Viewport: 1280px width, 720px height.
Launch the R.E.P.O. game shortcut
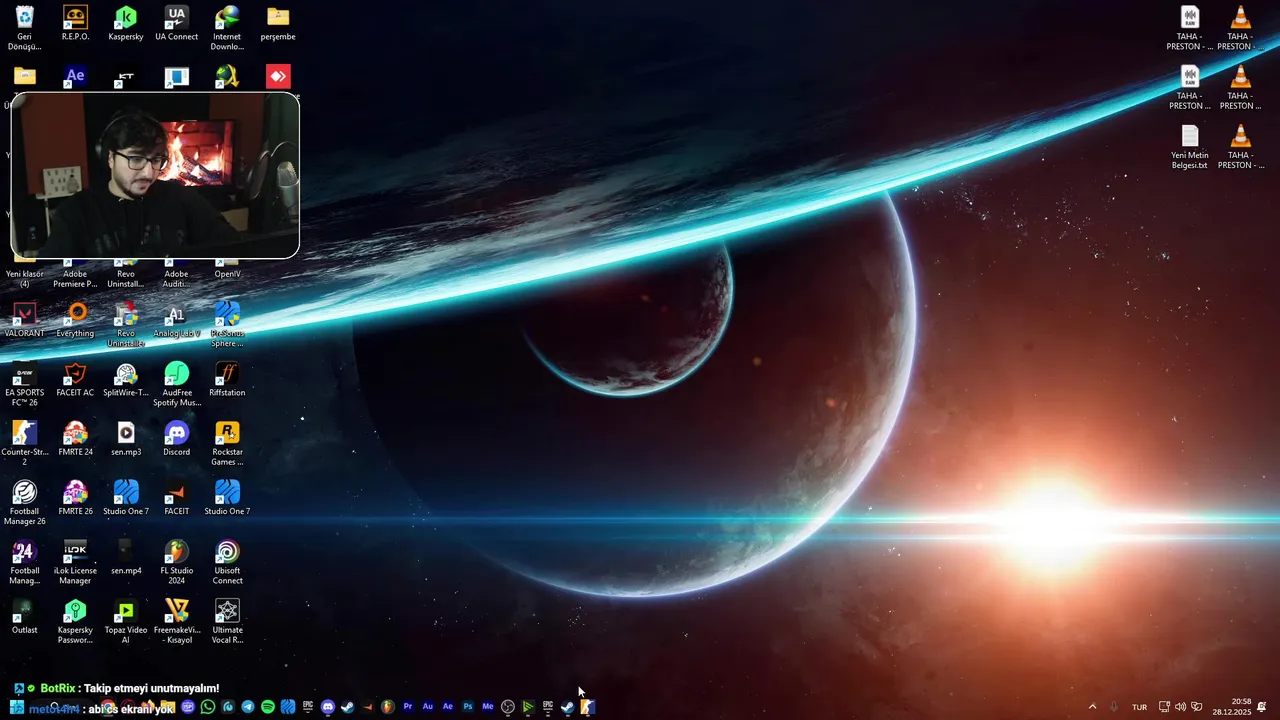click(x=75, y=24)
